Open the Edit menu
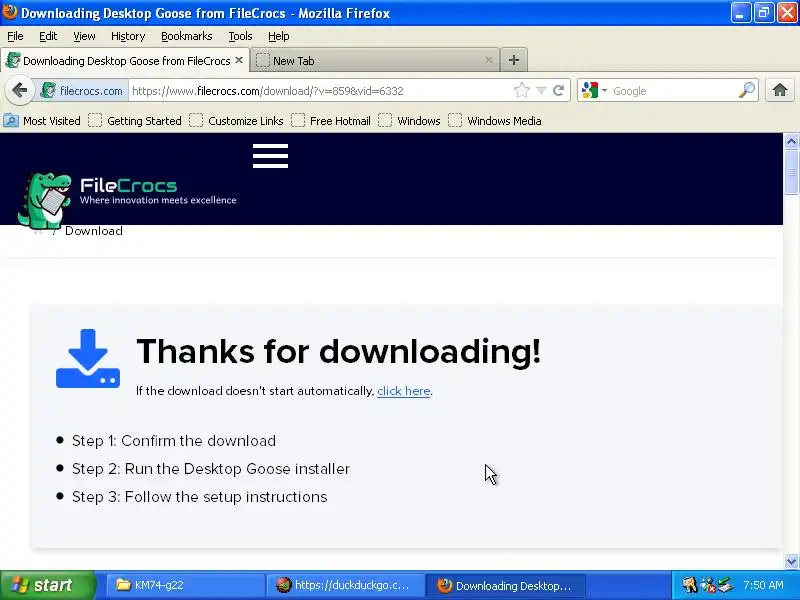This screenshot has height=600, width=800. pyautogui.click(x=48, y=36)
